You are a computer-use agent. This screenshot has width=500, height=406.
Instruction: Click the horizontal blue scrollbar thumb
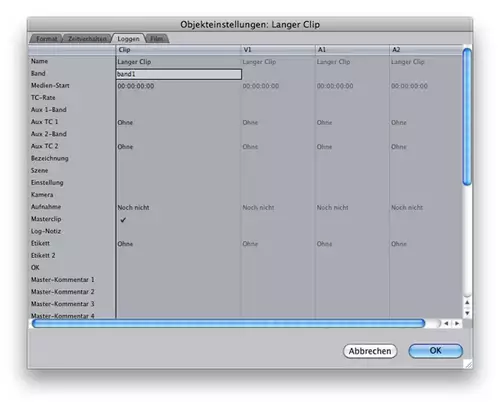[x=228, y=323]
